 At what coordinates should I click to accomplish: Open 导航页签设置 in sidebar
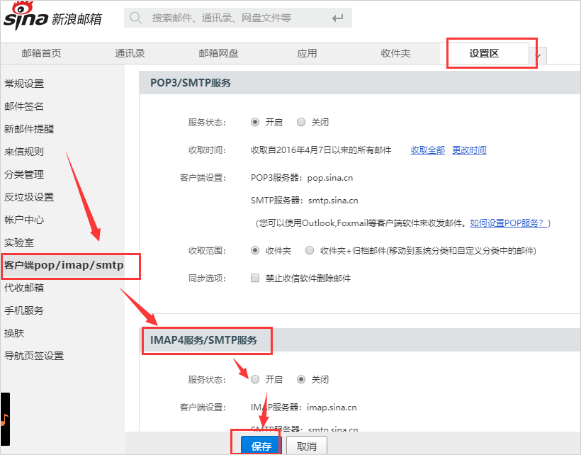[x=34, y=356]
